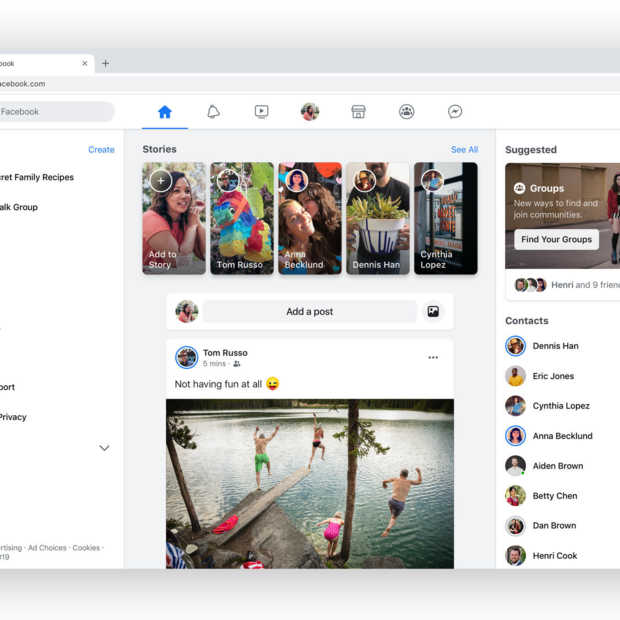
Task: Open the Watch video icon
Action: coord(261,112)
